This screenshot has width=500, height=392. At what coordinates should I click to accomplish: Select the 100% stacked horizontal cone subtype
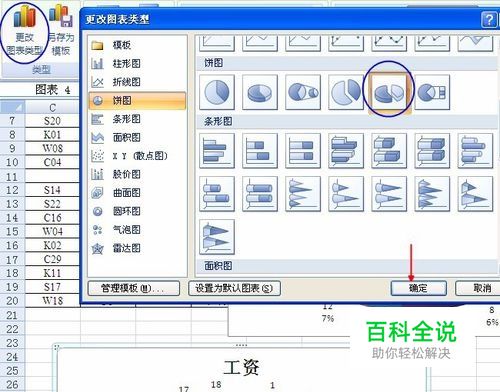(389, 194)
